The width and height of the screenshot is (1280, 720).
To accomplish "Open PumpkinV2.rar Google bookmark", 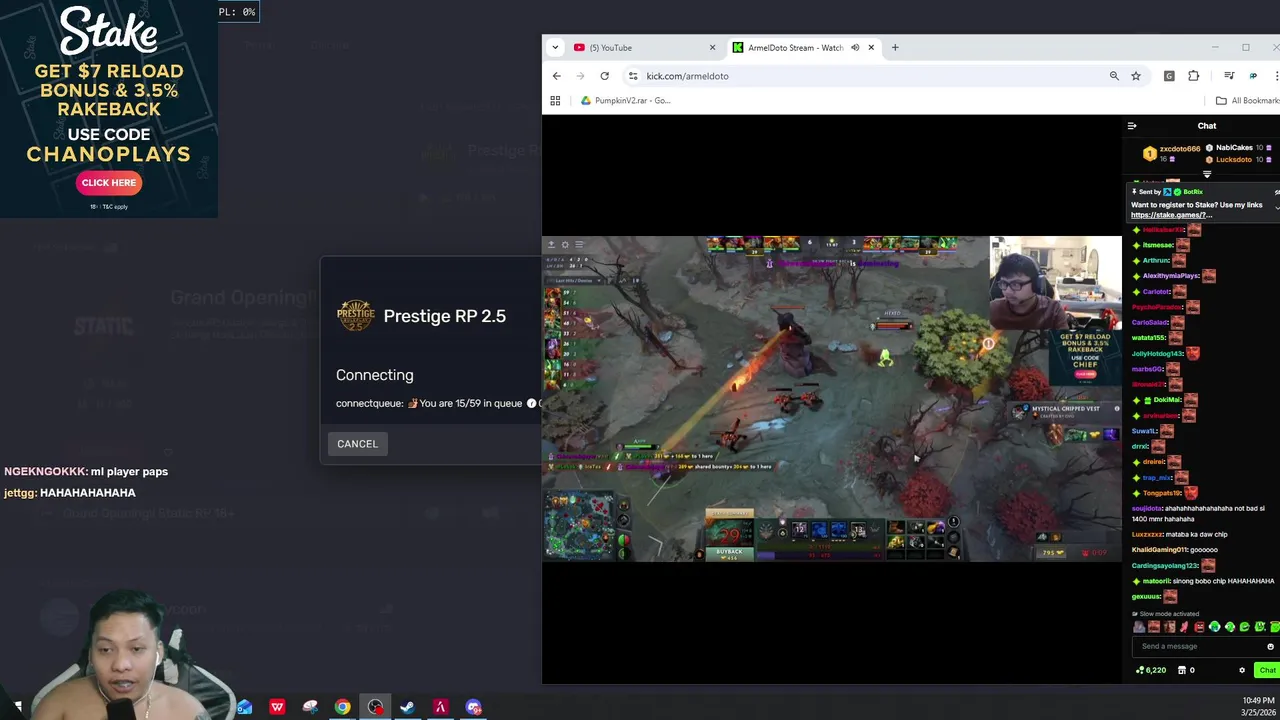I will tap(626, 101).
